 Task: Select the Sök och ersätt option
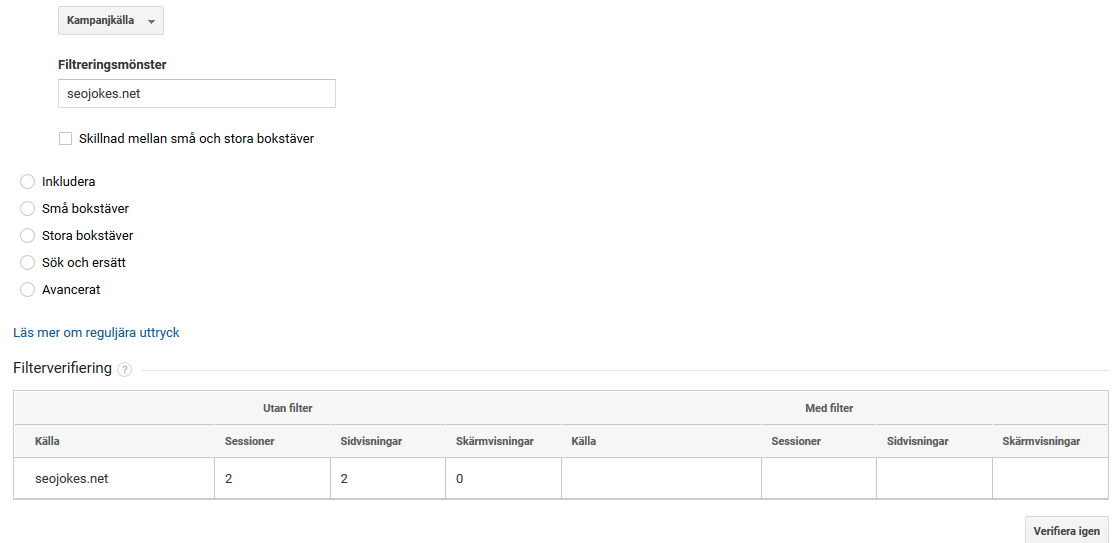27,263
